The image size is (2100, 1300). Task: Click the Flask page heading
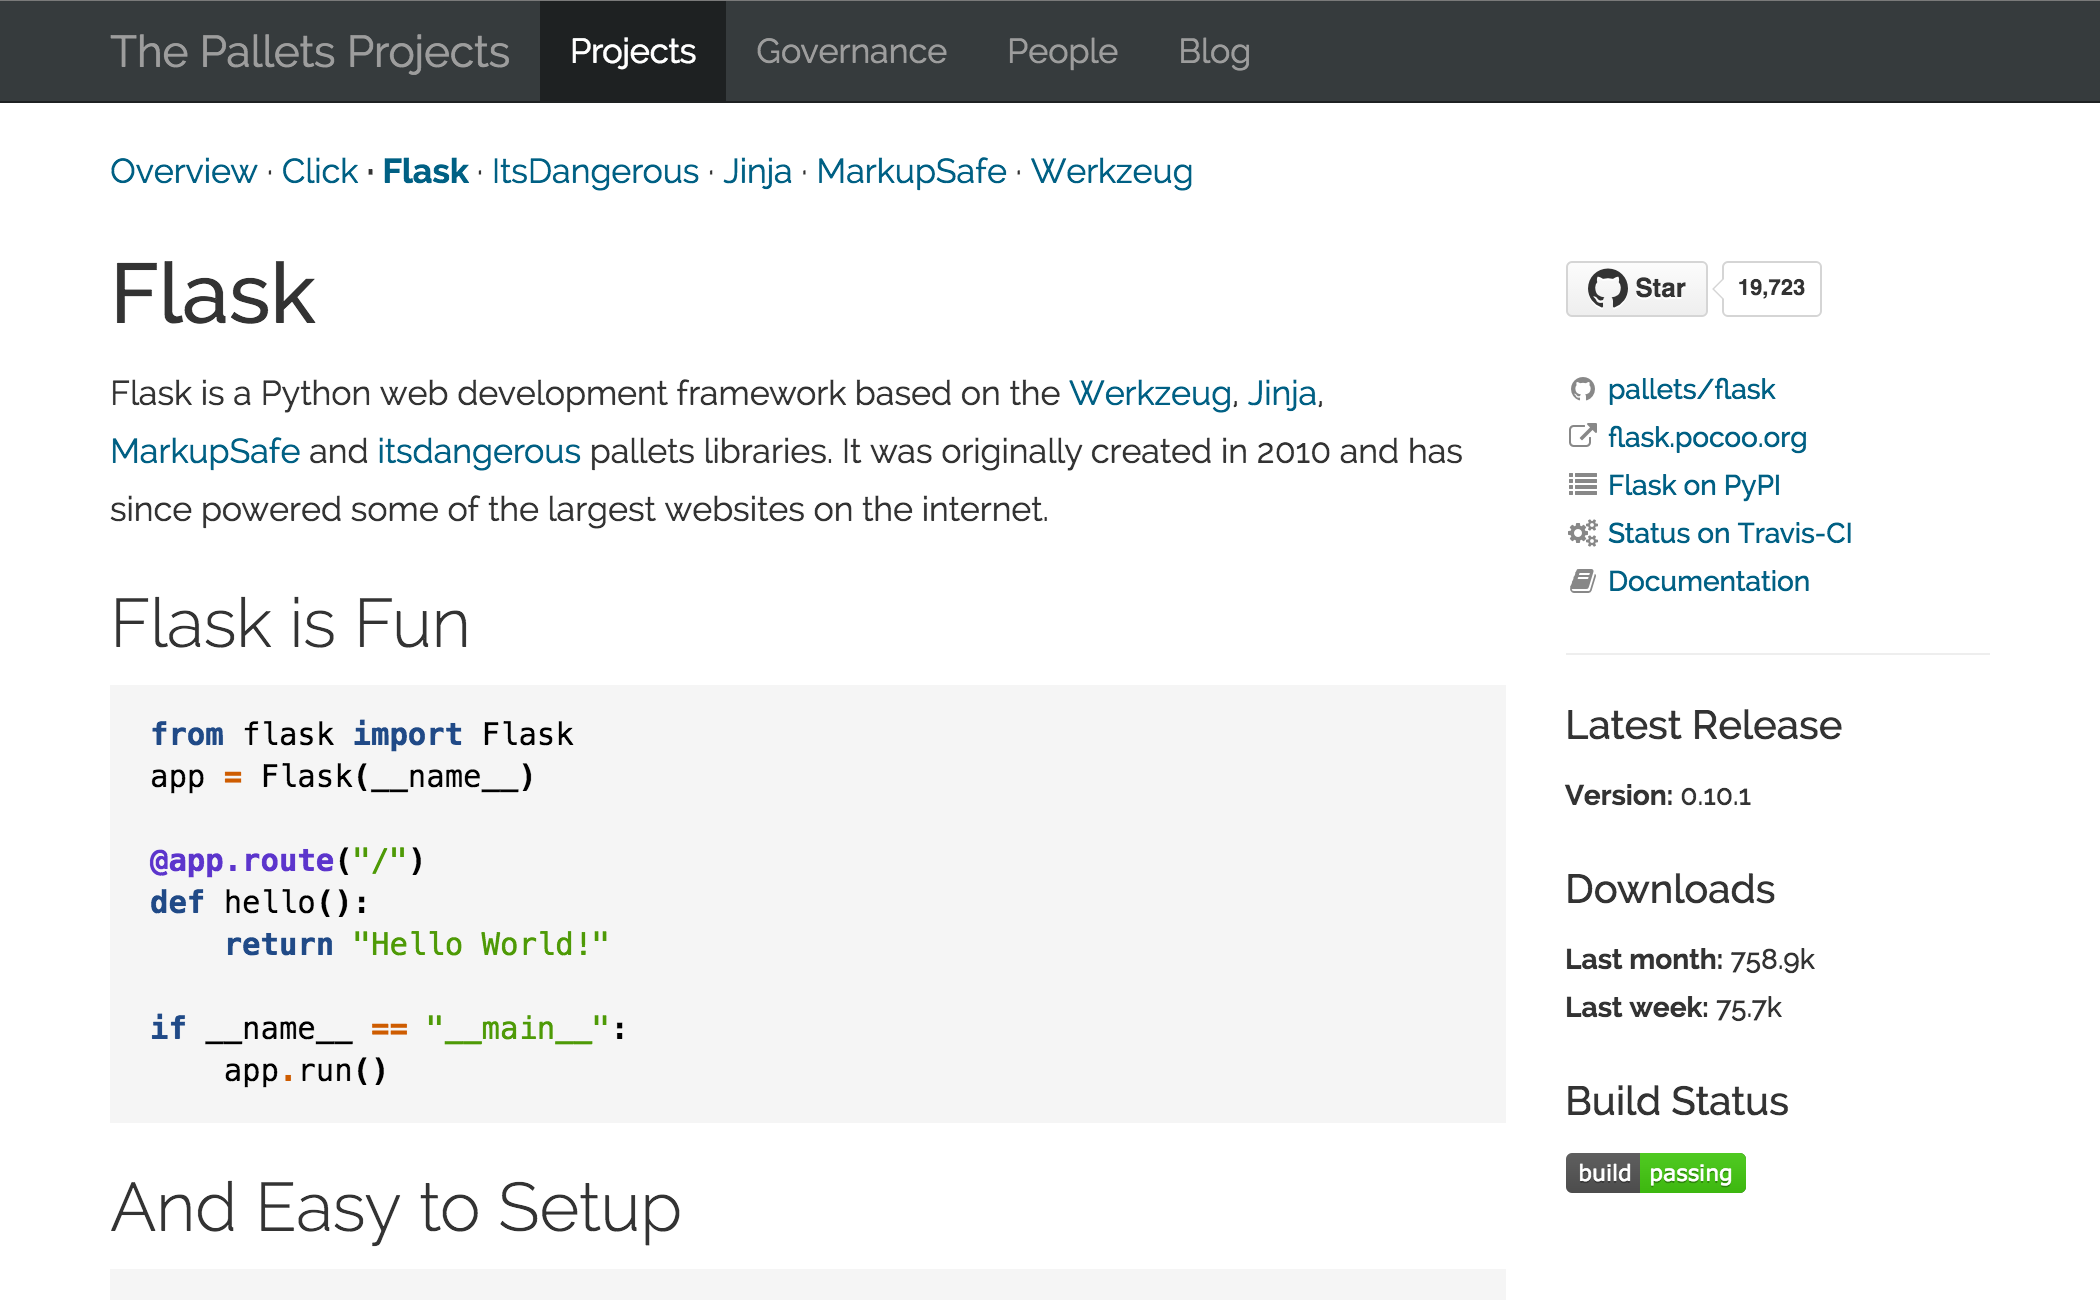pos(213,294)
